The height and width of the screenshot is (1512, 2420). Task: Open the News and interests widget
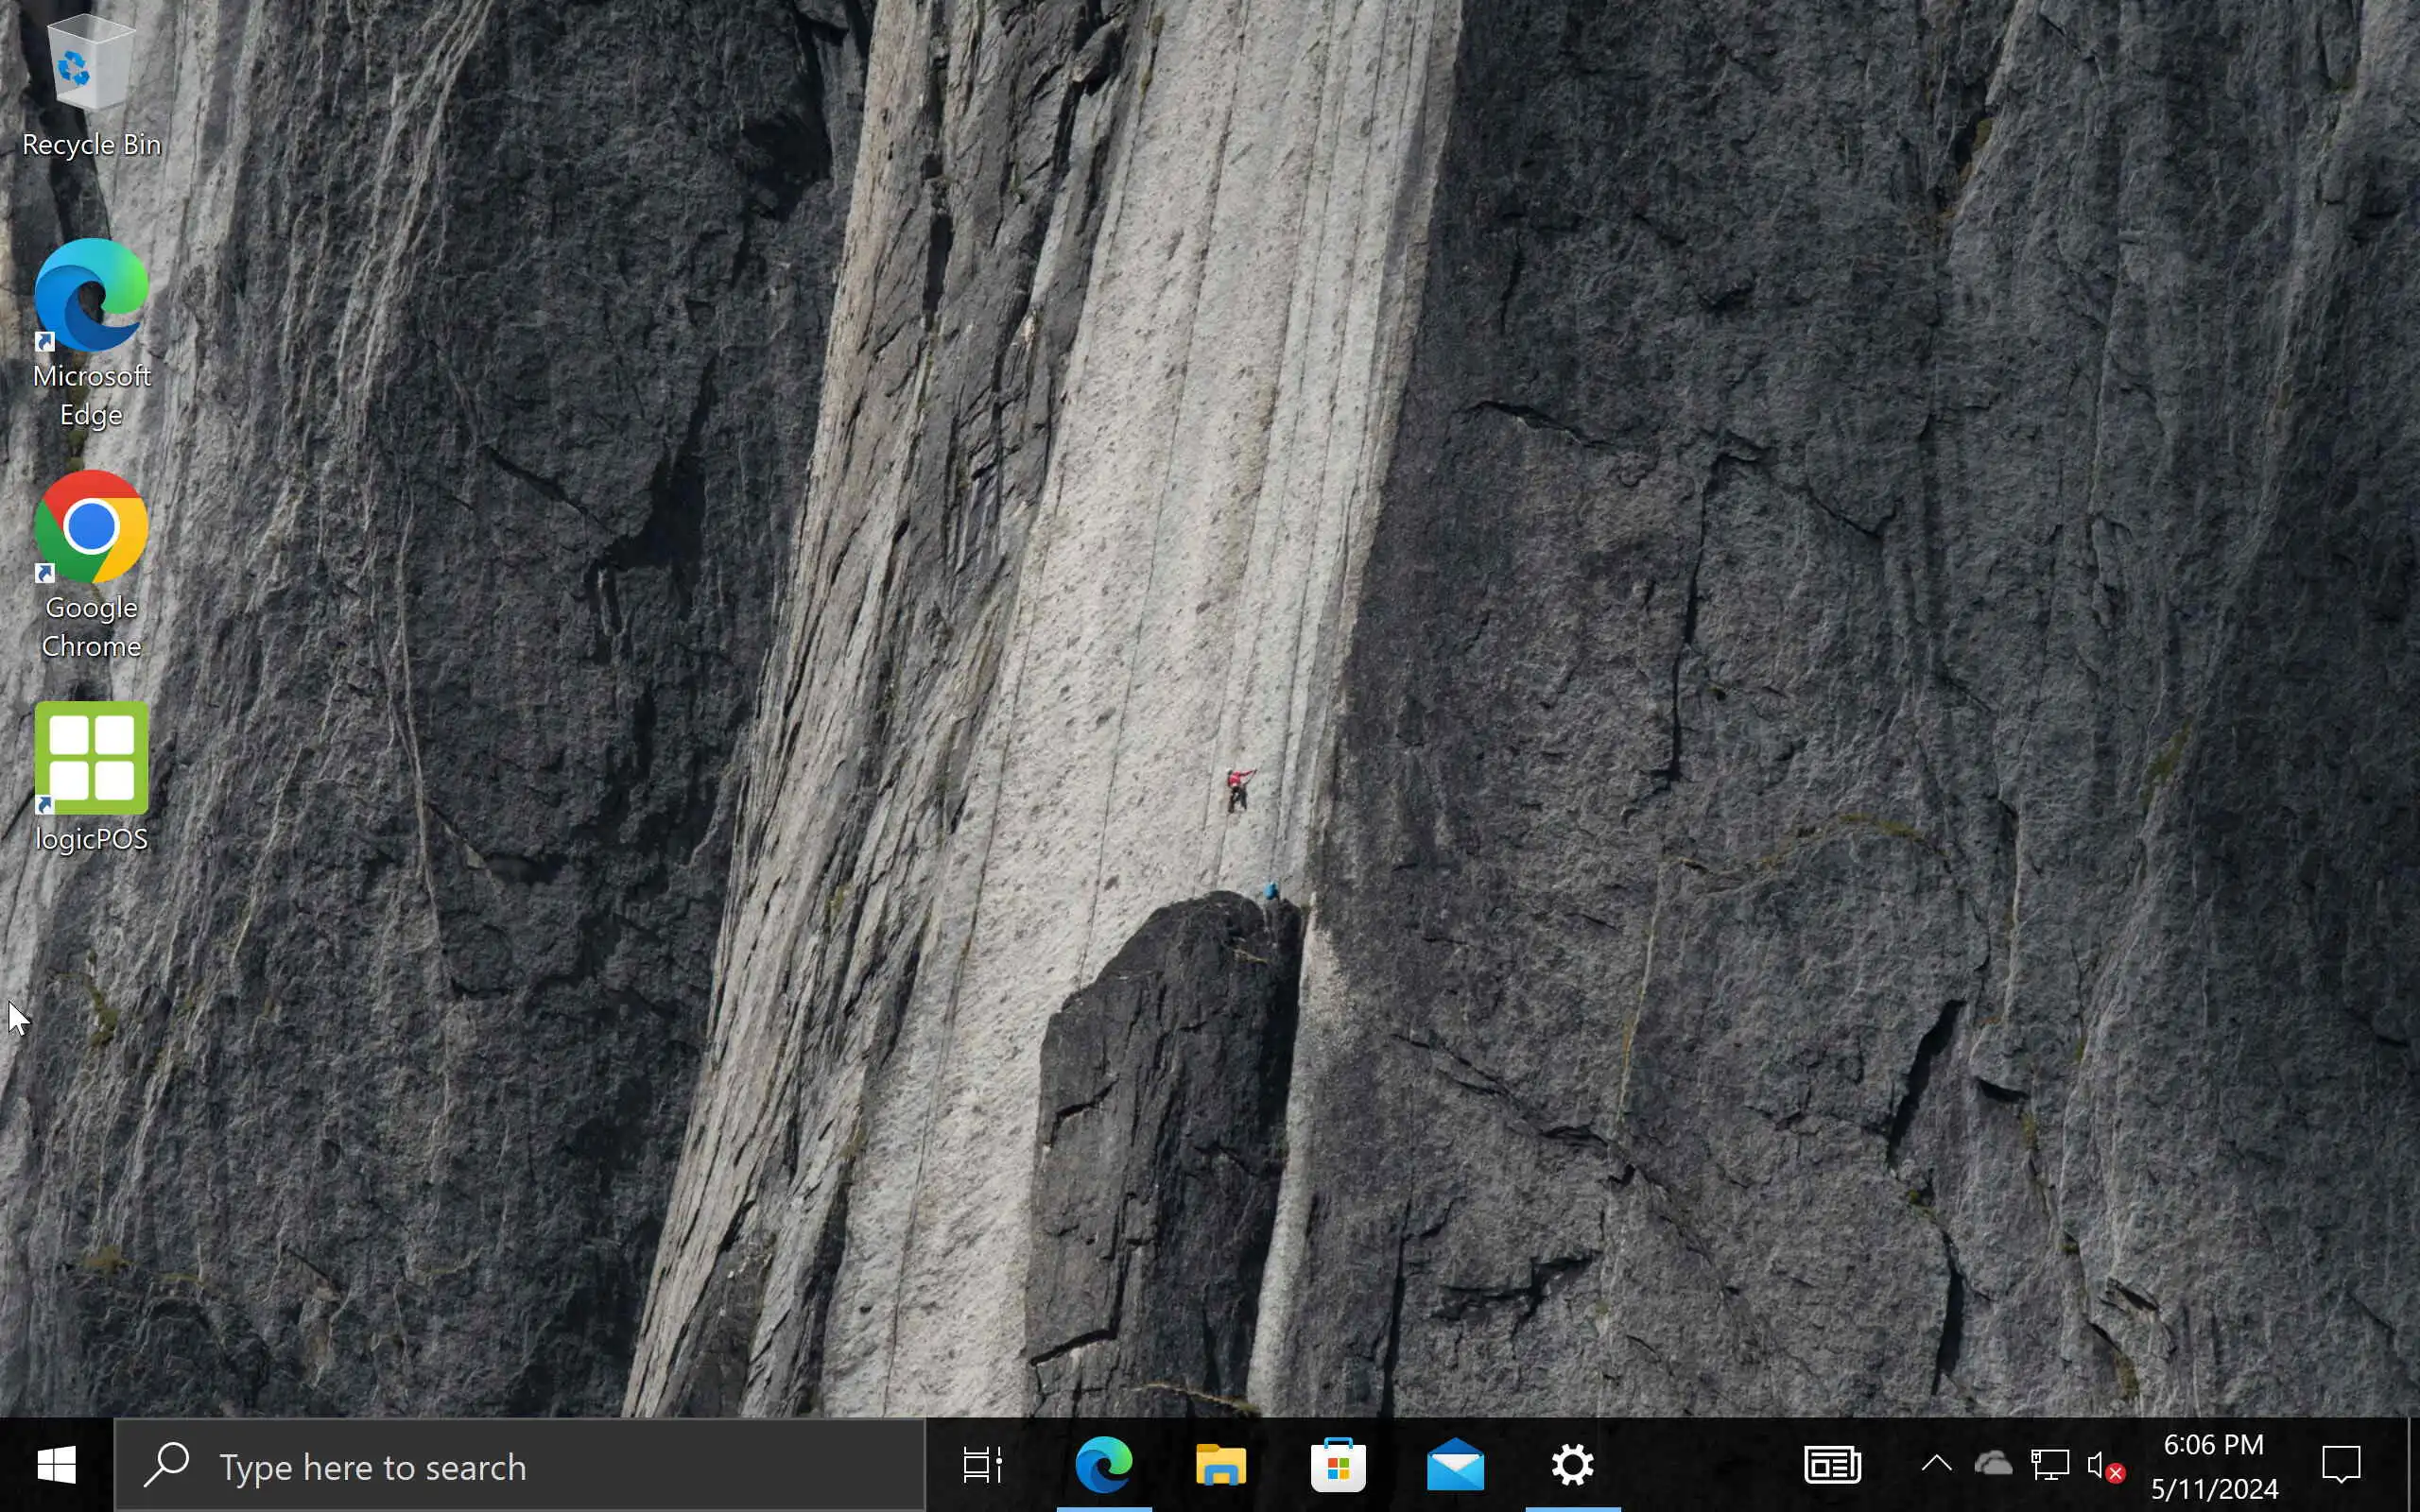[1832, 1466]
